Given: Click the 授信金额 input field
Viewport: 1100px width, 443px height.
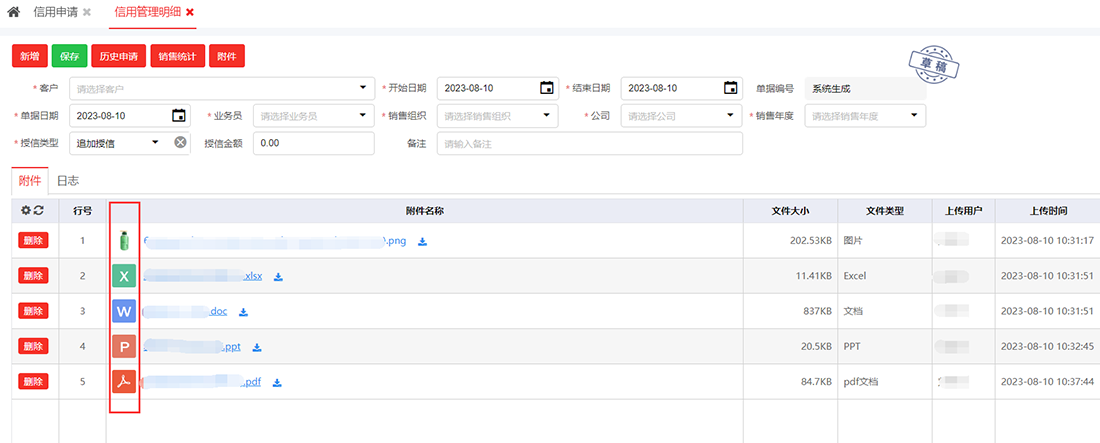Looking at the screenshot, I should click(313, 144).
